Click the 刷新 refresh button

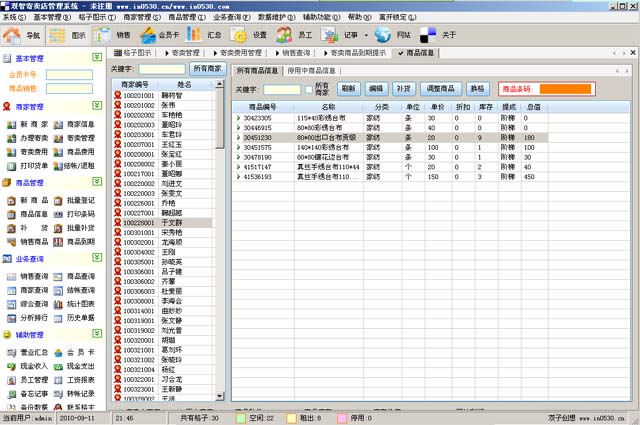tap(347, 89)
